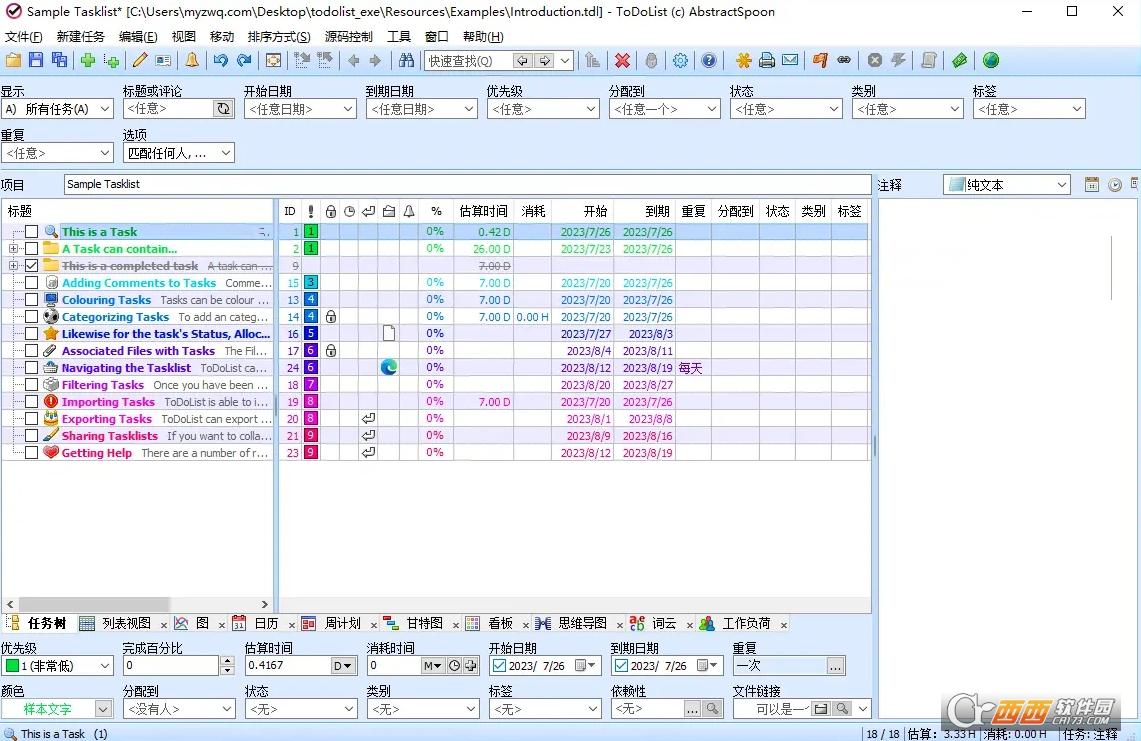Add a new task with the green plus
The height and width of the screenshot is (741, 1141).
click(88, 60)
